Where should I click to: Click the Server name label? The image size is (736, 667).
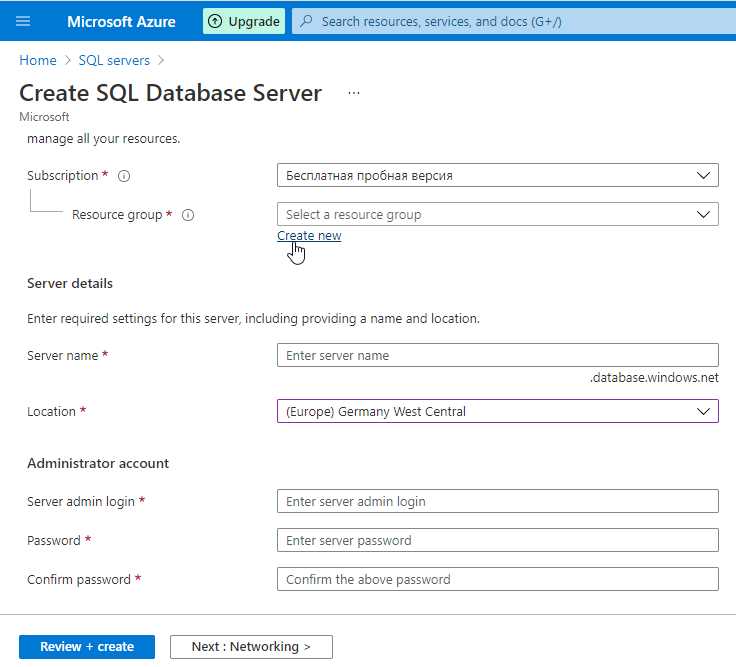pyautogui.click(x=62, y=355)
